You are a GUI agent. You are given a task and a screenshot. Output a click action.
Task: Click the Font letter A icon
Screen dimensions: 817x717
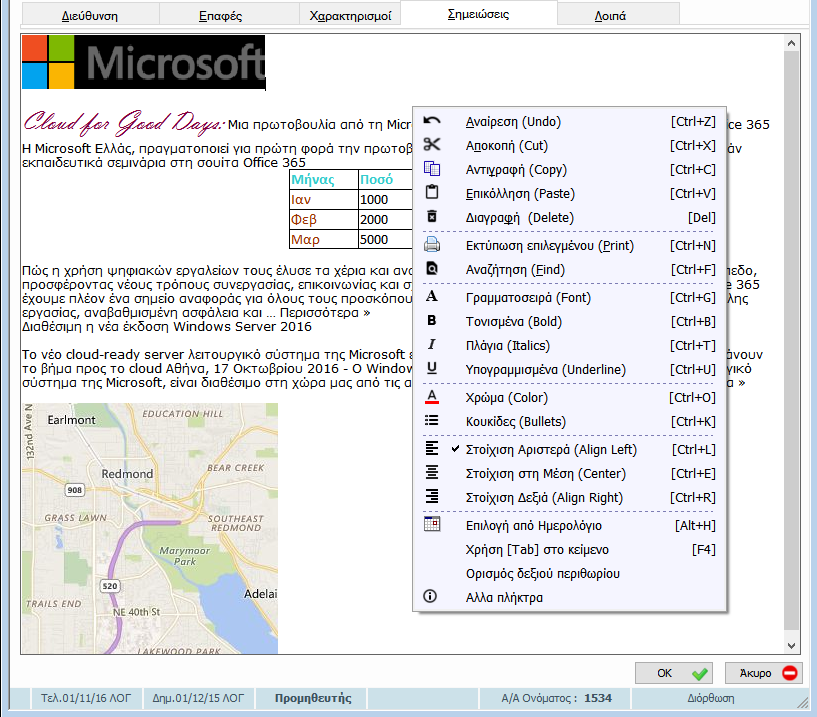click(x=432, y=296)
